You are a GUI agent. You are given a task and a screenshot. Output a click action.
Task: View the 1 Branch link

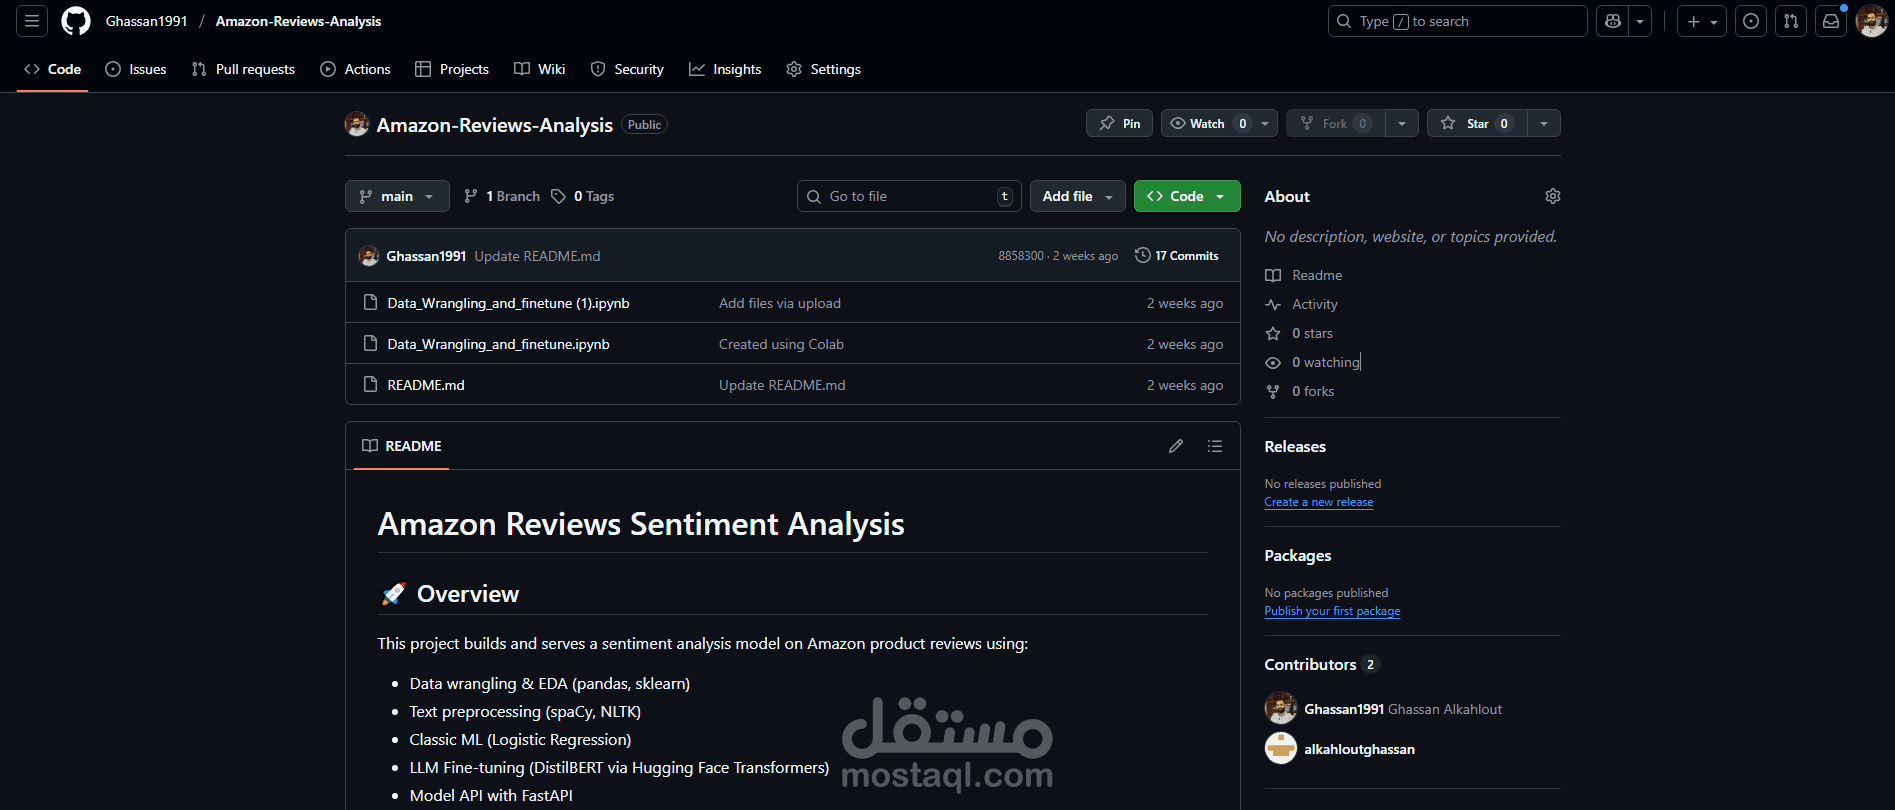[502, 196]
